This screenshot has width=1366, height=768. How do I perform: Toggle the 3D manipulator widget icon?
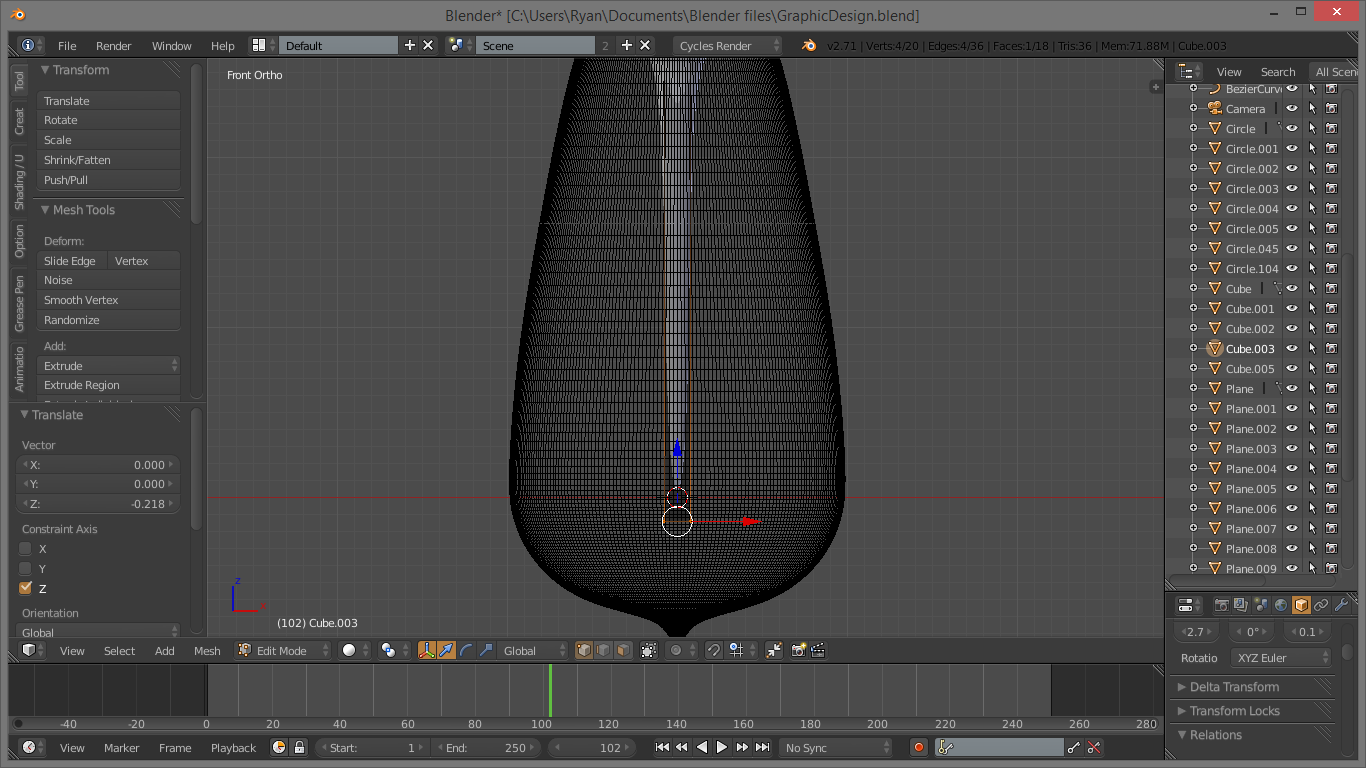click(427, 650)
